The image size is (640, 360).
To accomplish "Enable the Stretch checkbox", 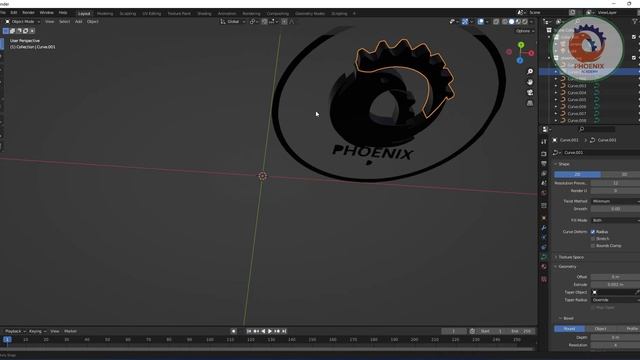I will [x=593, y=239].
